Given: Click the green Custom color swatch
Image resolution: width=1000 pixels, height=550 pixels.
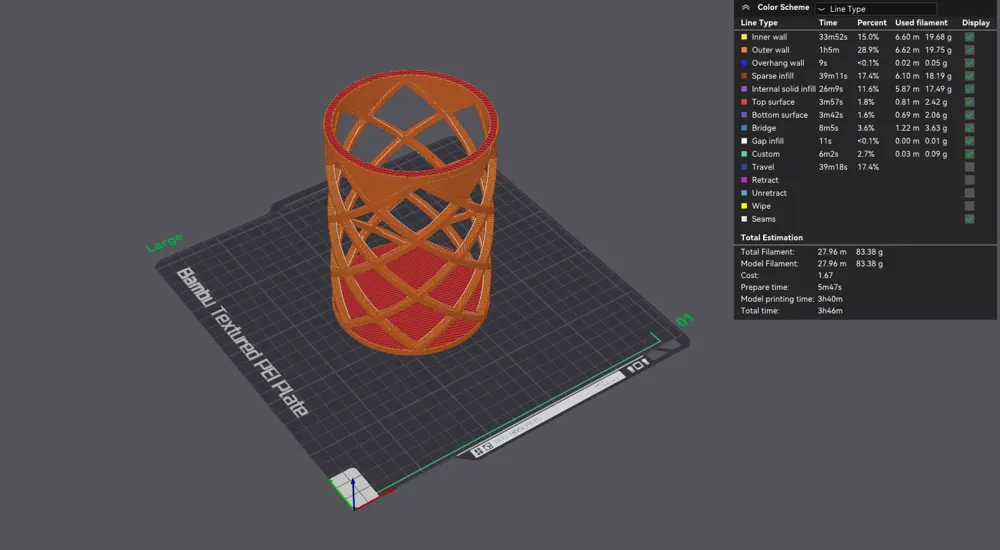Looking at the screenshot, I should (x=744, y=154).
